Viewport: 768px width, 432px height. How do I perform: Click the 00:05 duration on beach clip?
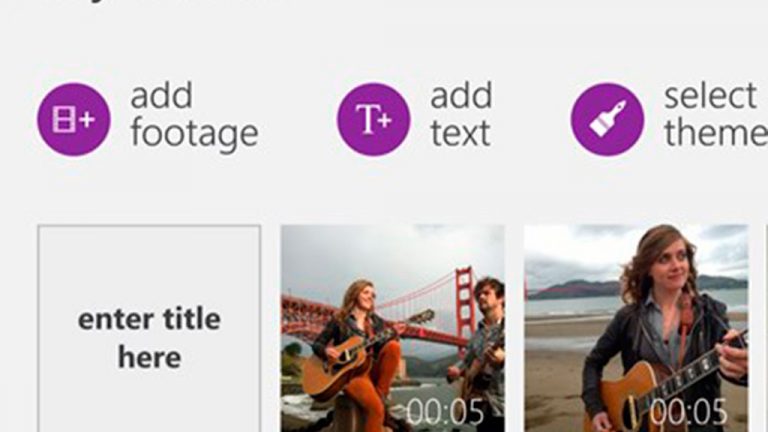click(688, 412)
